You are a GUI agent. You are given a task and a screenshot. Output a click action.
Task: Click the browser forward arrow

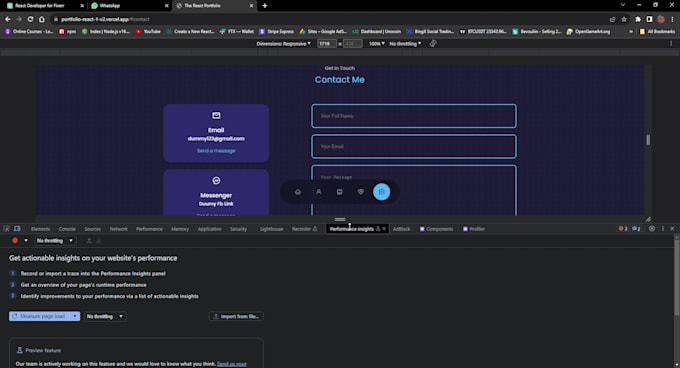[19, 19]
